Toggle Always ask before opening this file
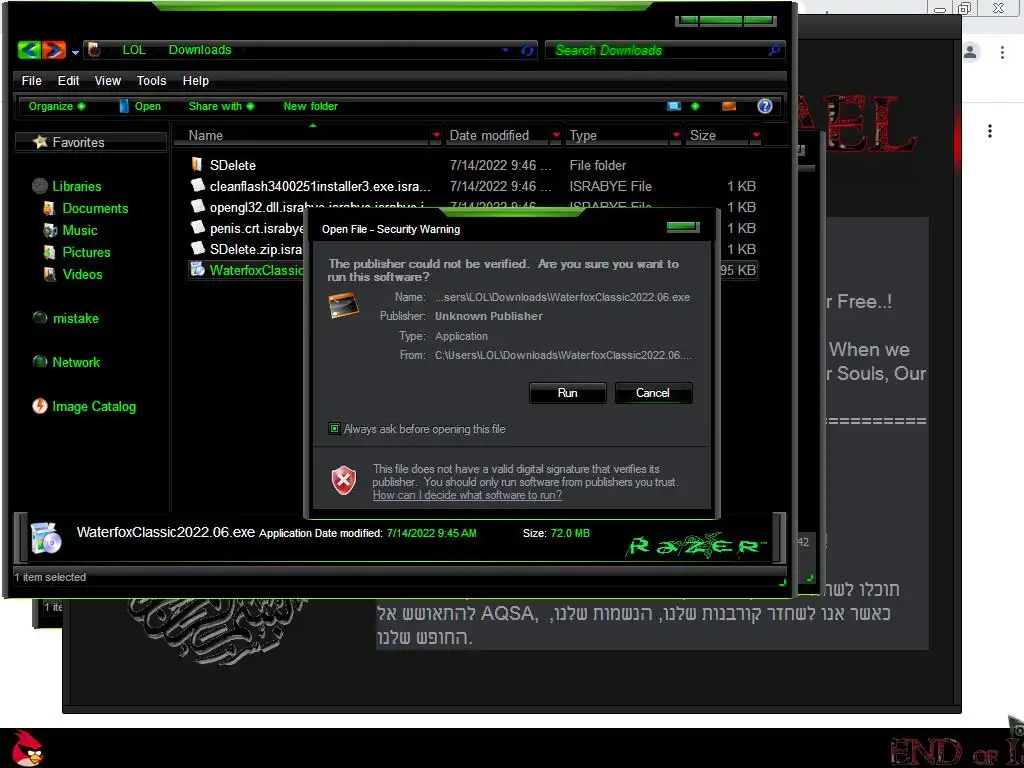Viewport: 1024px width, 768px height. click(334, 428)
